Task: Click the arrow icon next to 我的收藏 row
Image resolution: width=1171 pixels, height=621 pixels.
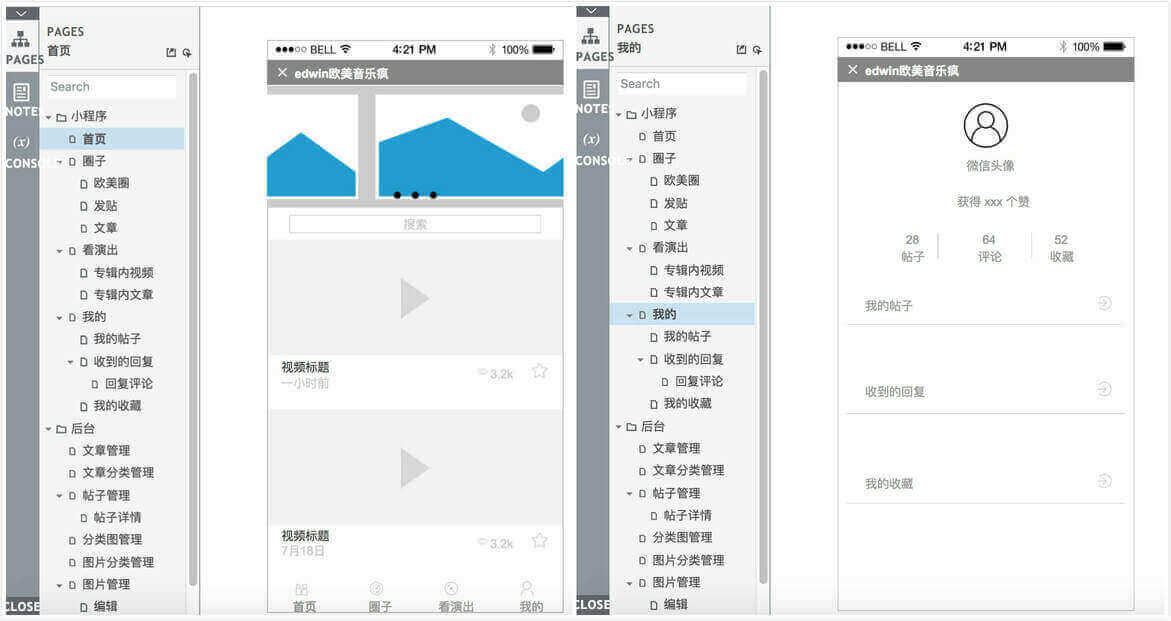Action: coord(1104,481)
